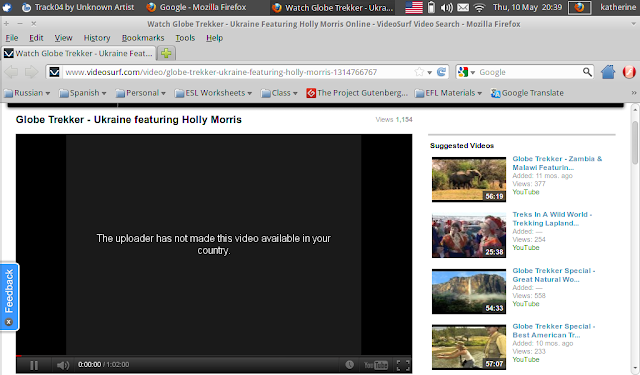
Task: Click the Google search input field
Action: point(529,72)
